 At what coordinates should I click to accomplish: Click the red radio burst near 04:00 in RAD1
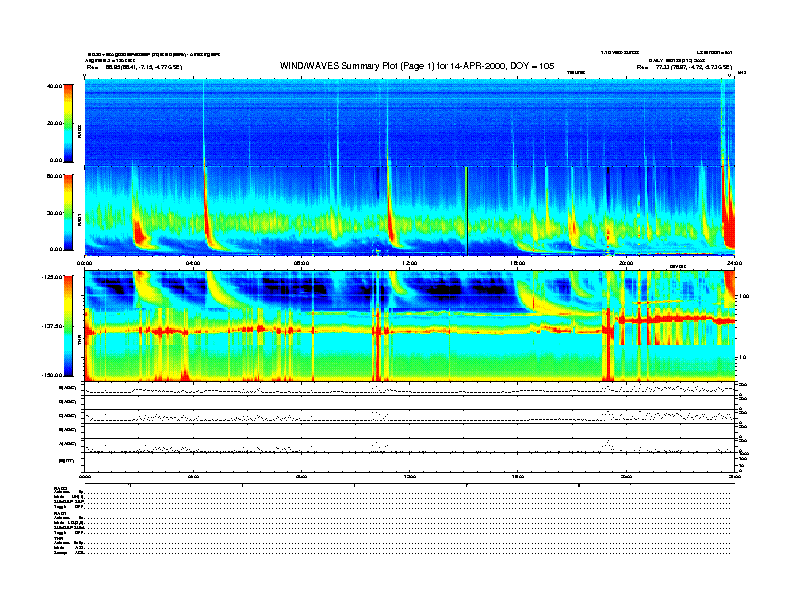207,212
